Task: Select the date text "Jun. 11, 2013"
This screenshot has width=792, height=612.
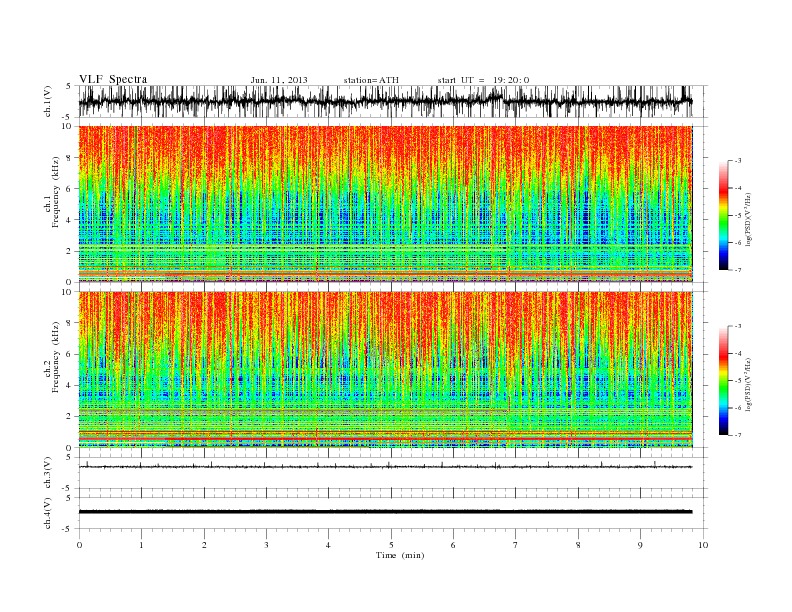Action: (x=279, y=80)
